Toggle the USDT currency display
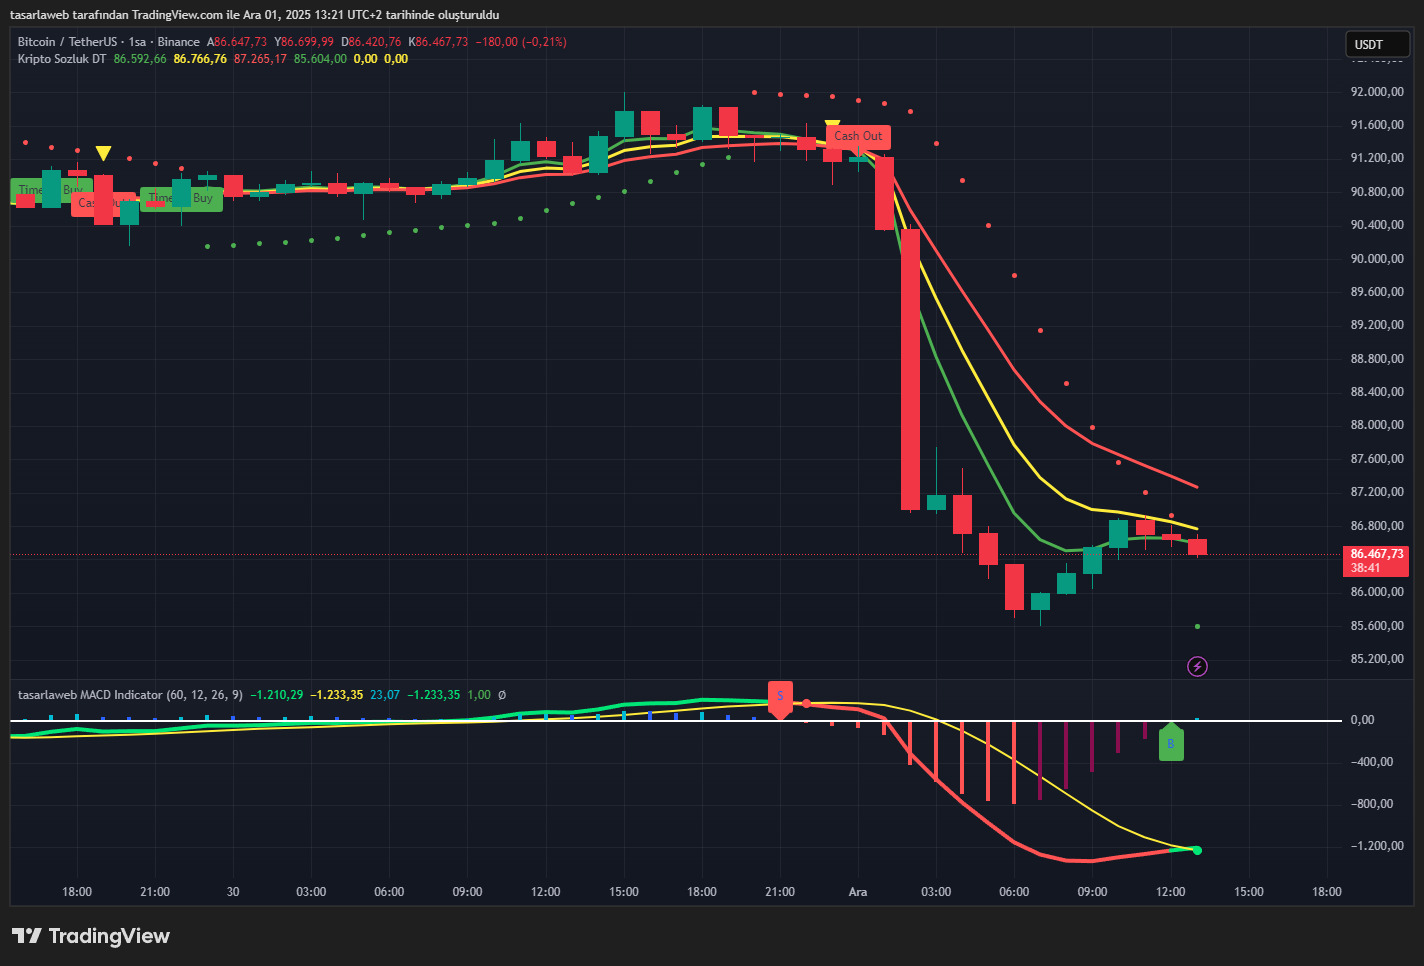1424x966 pixels. coord(1377,44)
